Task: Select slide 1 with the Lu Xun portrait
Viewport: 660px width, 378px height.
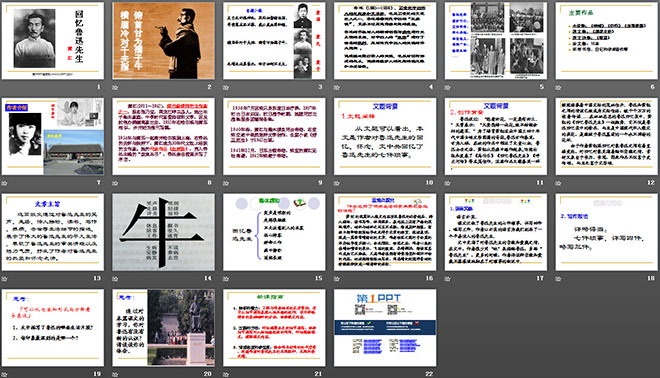Action: click(x=53, y=41)
